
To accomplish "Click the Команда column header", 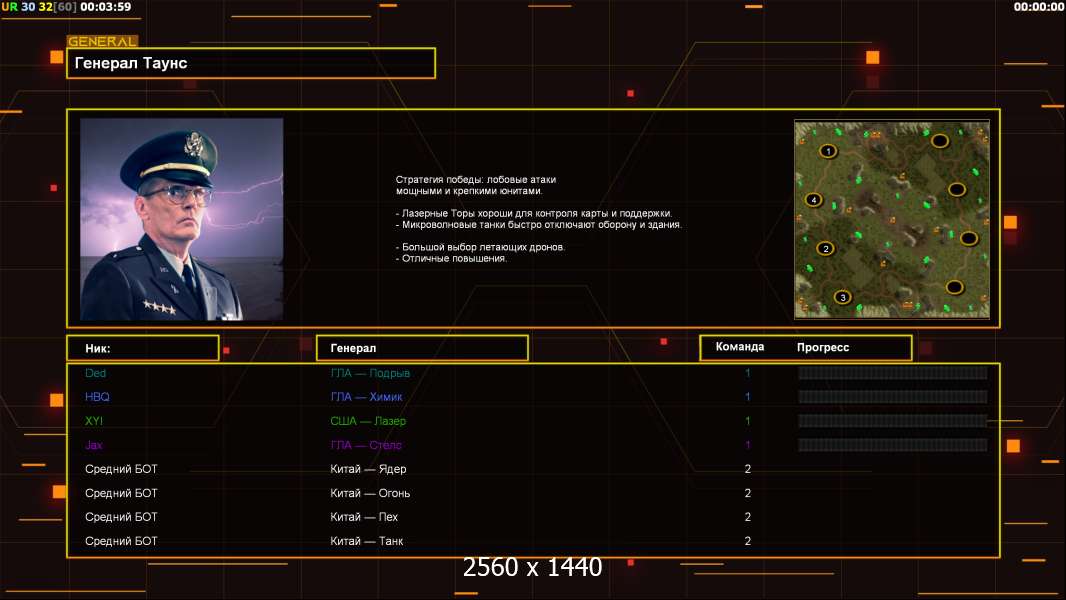I will pos(740,347).
